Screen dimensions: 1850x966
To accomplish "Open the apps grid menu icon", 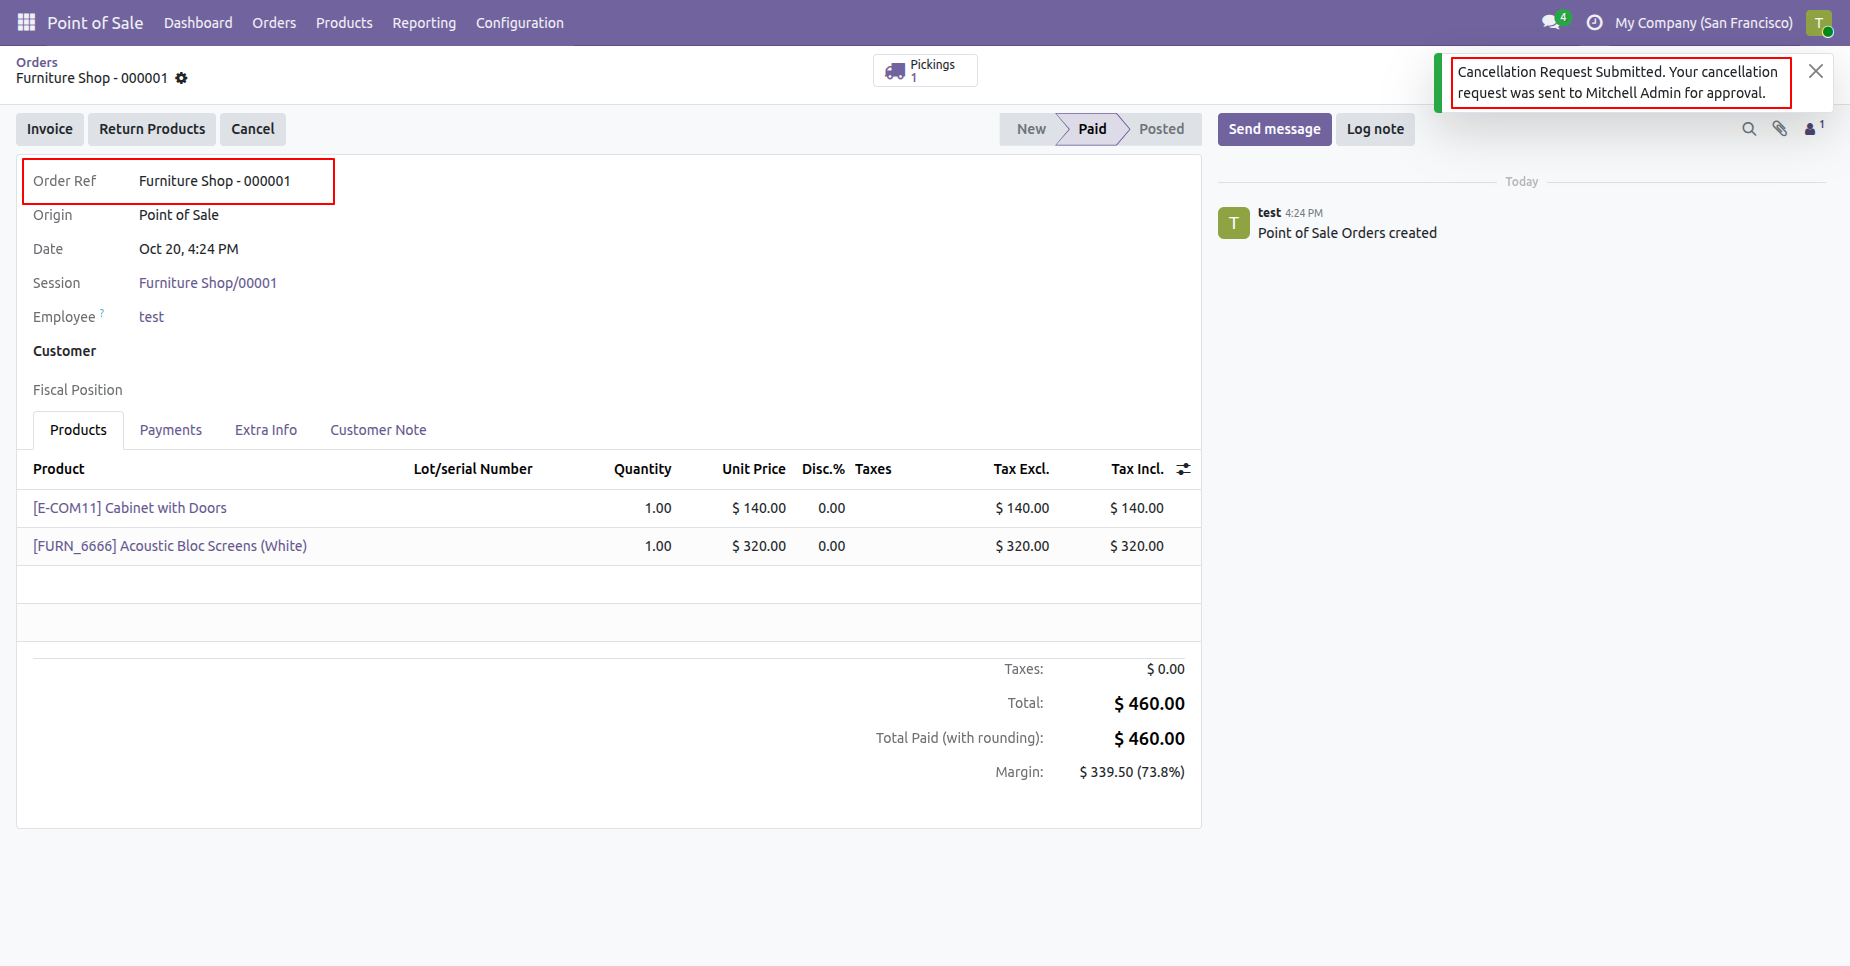I will pos(26,22).
